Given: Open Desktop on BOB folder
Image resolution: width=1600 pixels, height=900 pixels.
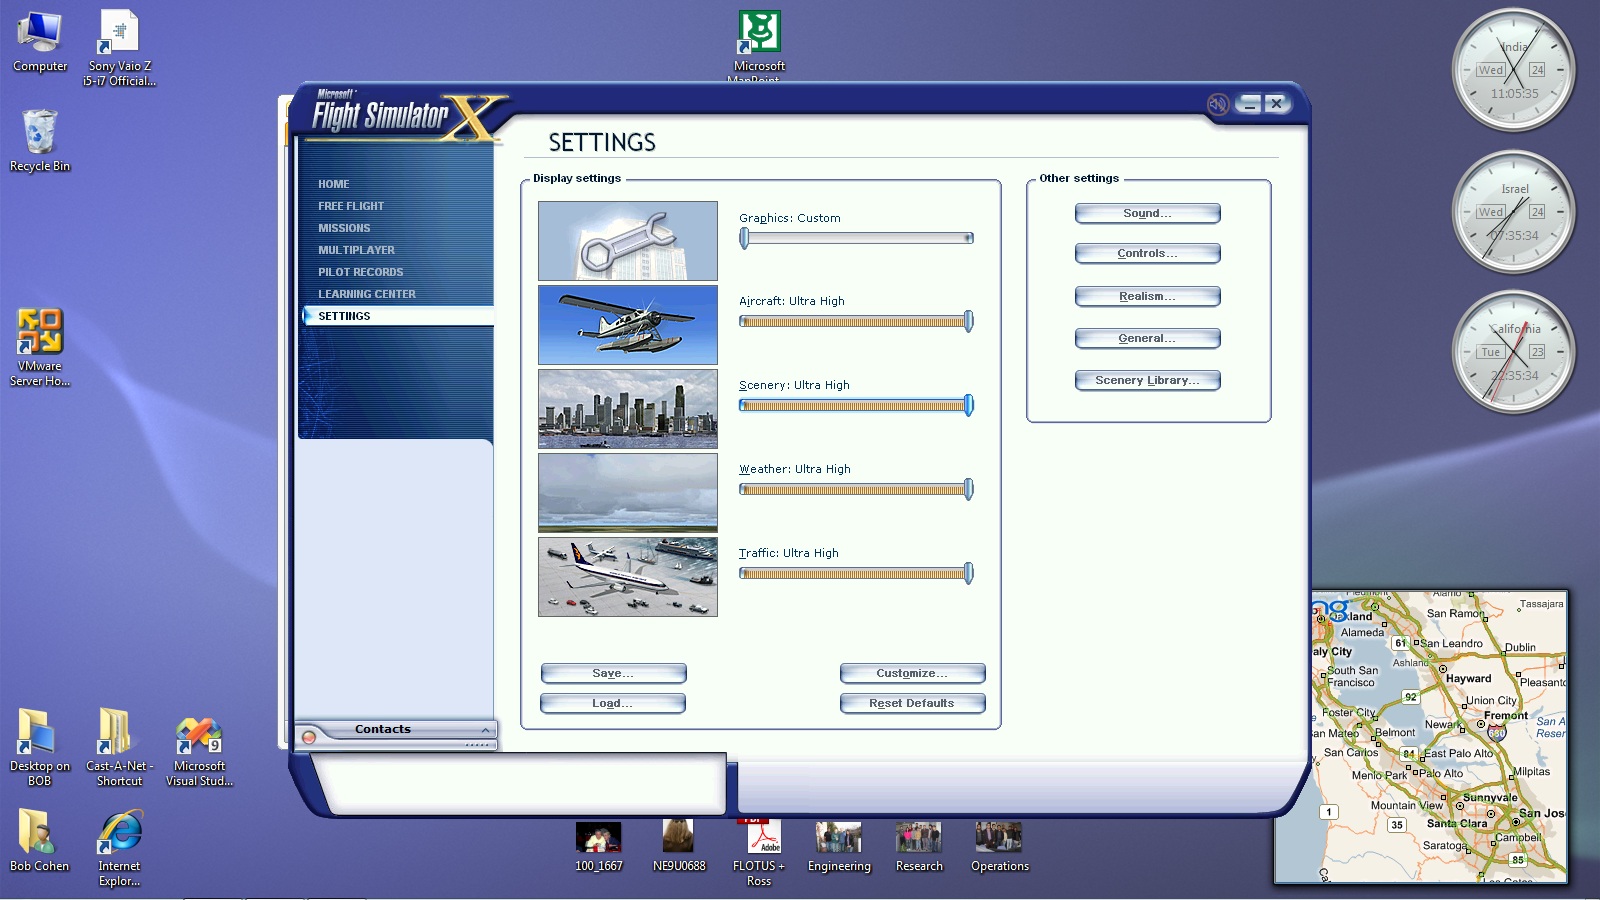Looking at the screenshot, I should (x=40, y=747).
